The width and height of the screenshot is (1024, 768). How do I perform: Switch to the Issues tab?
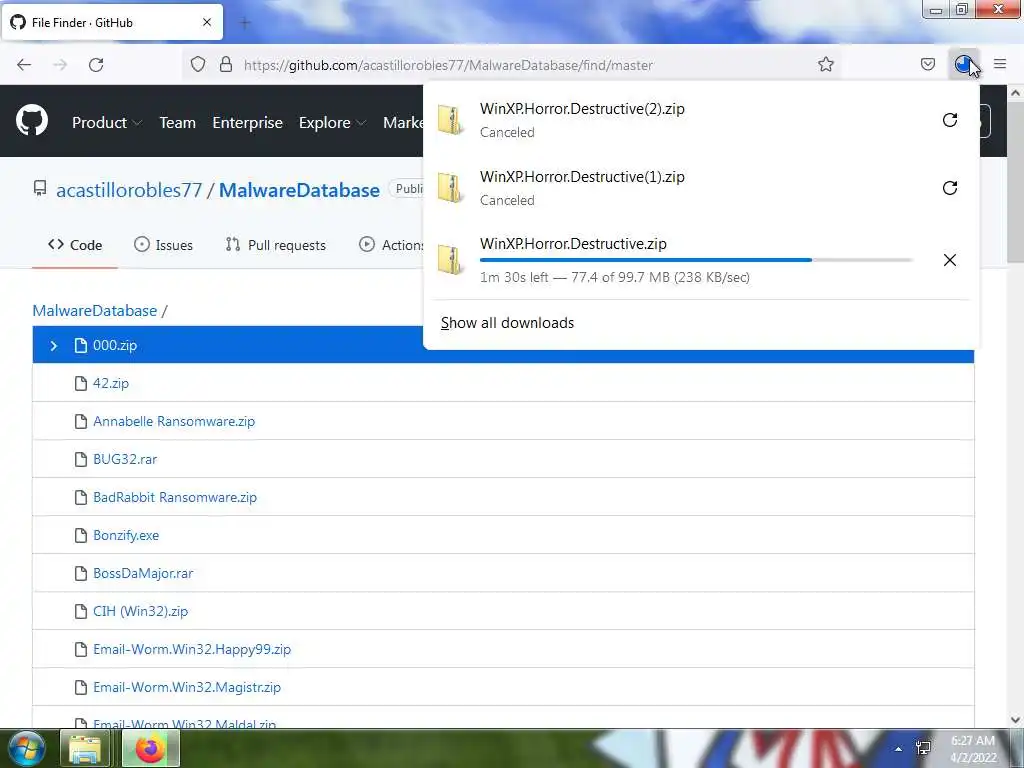click(x=163, y=245)
